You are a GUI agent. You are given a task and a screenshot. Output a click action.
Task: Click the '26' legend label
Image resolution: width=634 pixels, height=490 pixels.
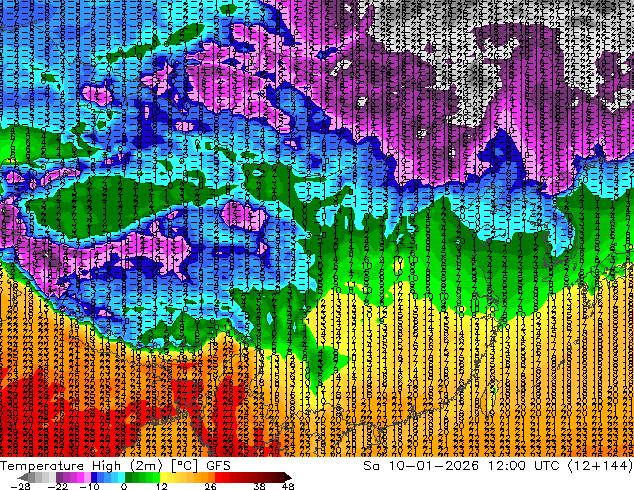point(210,486)
